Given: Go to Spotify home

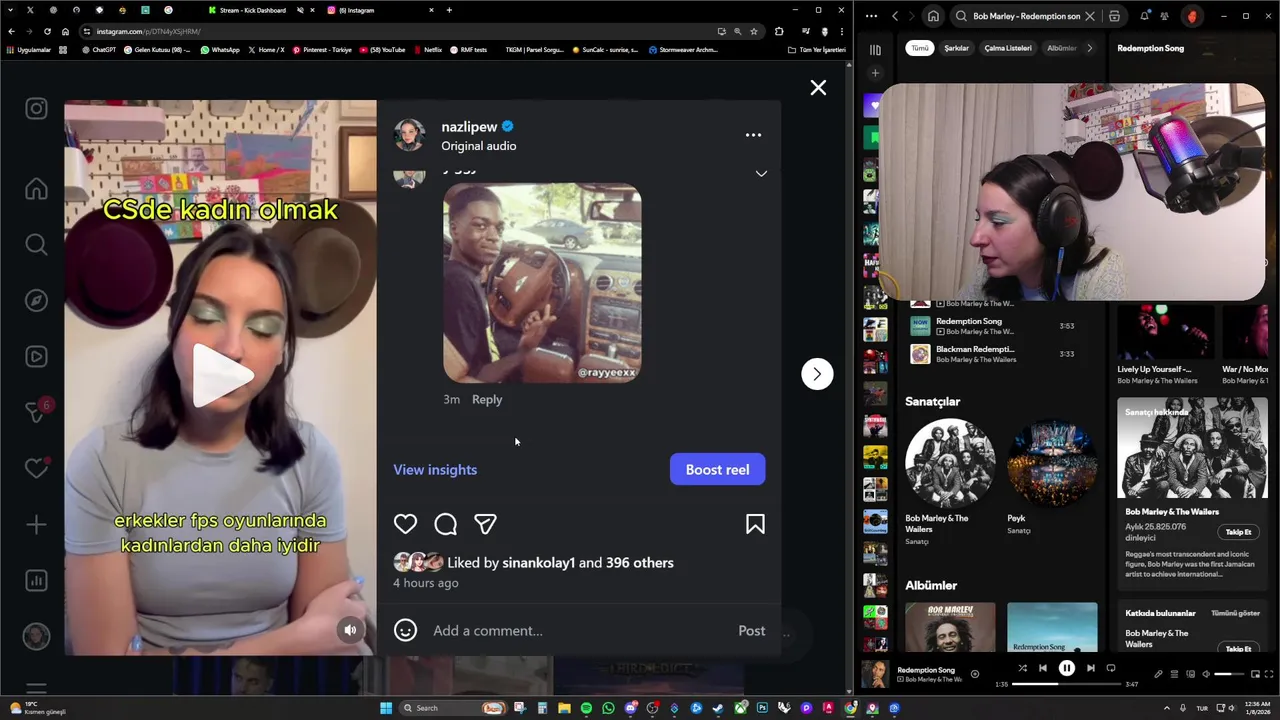Looking at the screenshot, I should click(933, 16).
